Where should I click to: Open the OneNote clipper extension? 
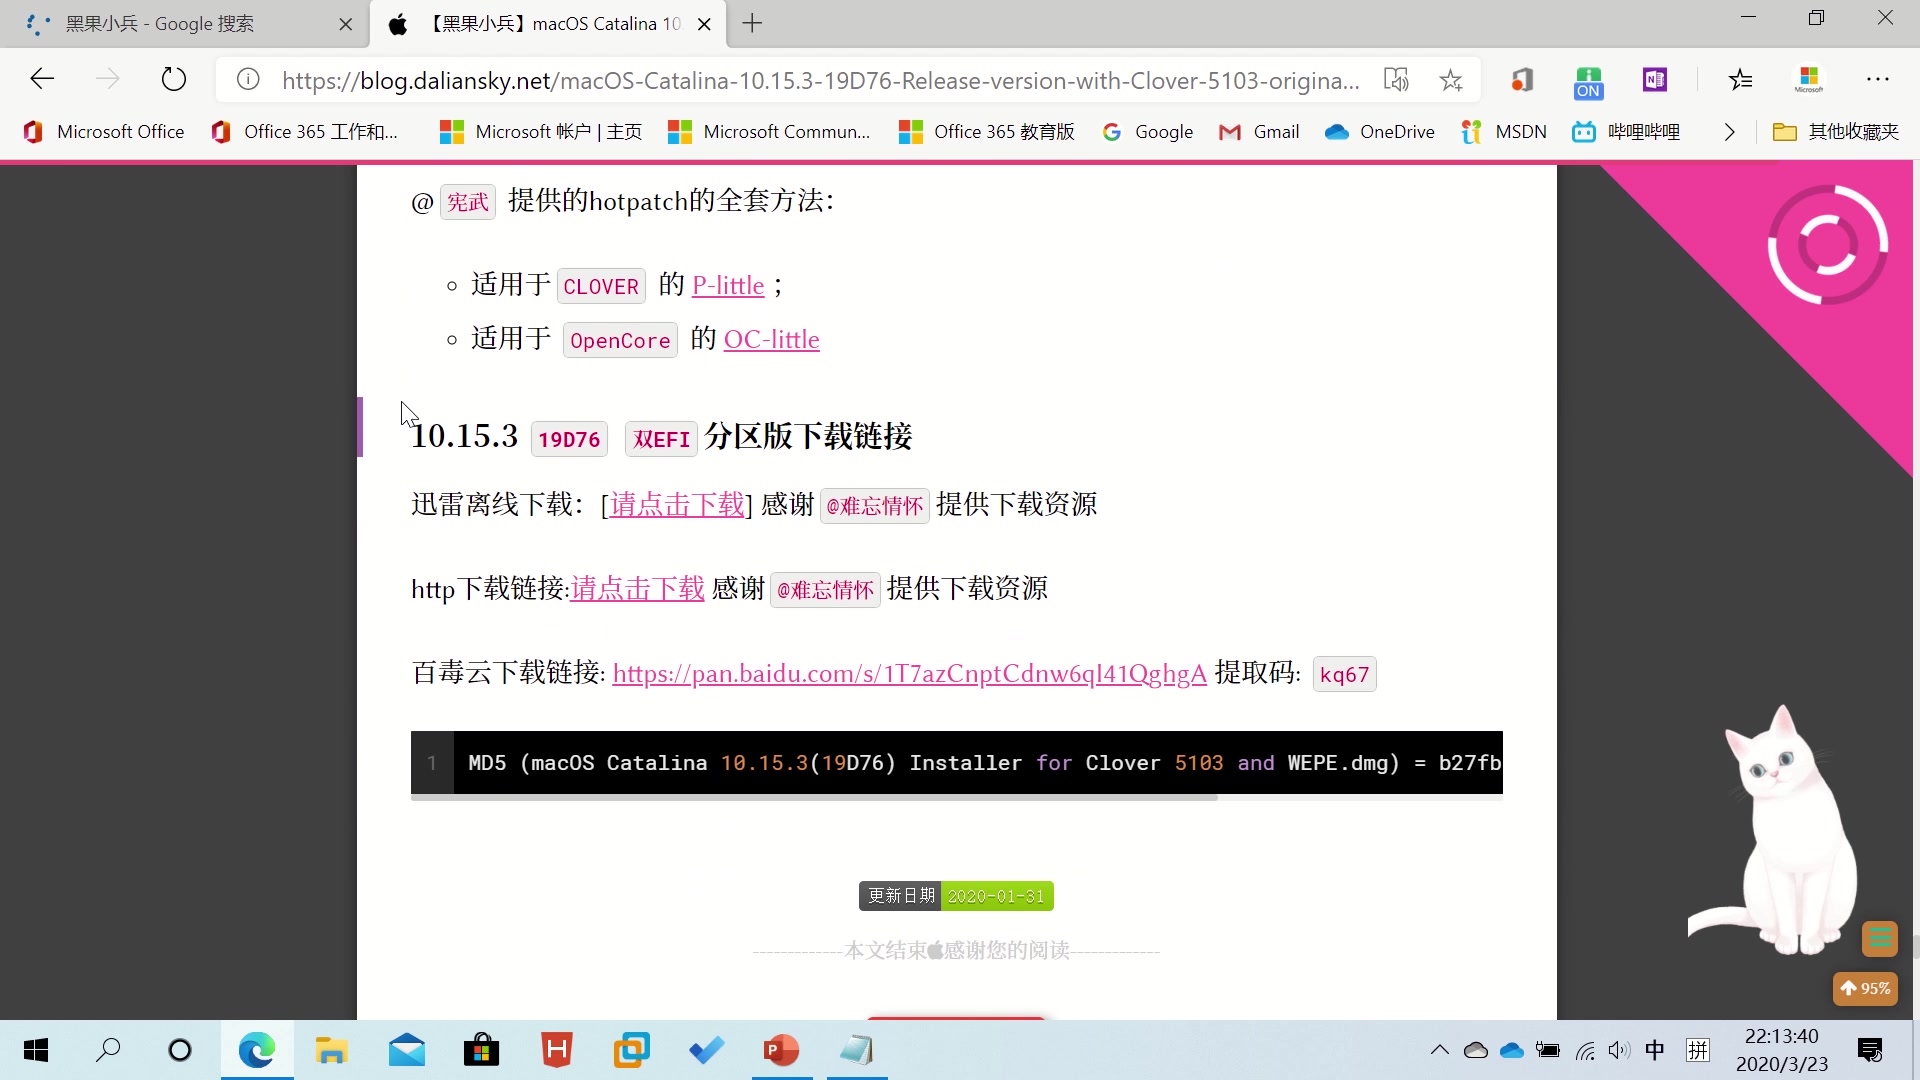point(1655,80)
